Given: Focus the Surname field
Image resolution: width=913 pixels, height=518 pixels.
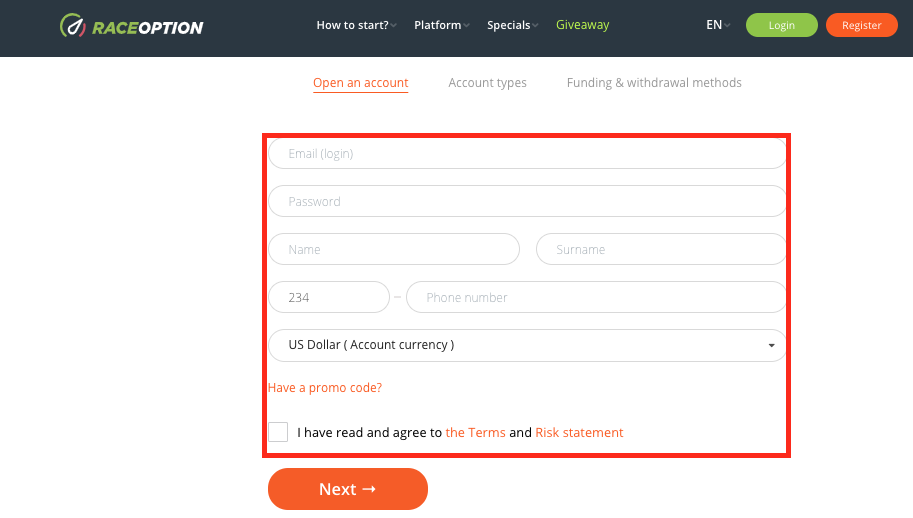Looking at the screenshot, I should click(661, 249).
